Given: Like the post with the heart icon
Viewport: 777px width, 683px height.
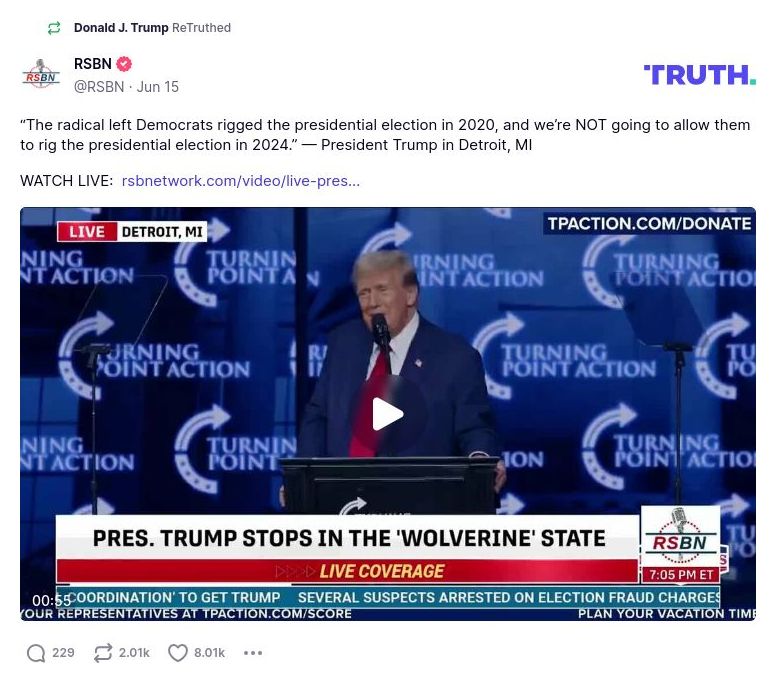Looking at the screenshot, I should click(178, 653).
